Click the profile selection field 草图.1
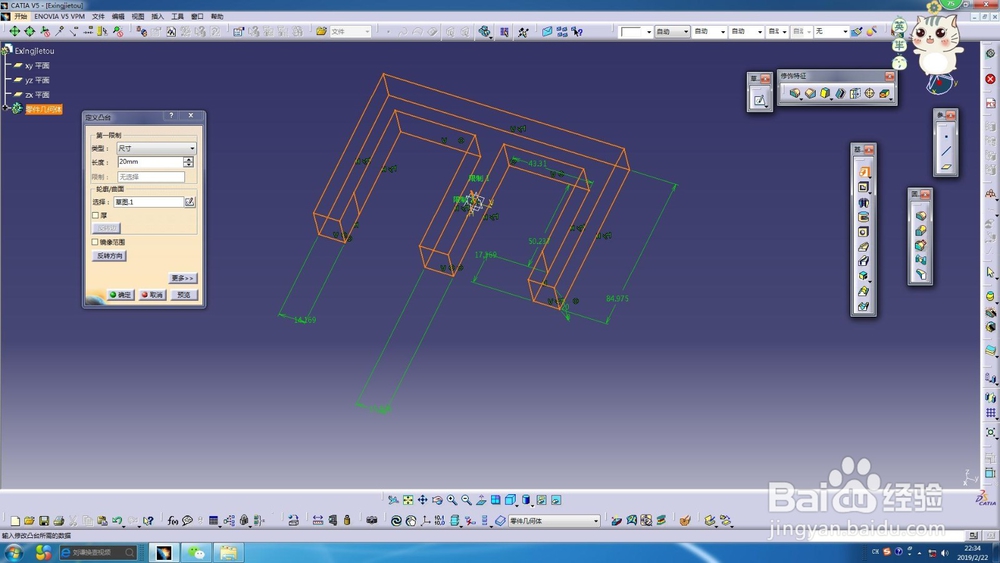The image size is (1000, 563). [149, 201]
